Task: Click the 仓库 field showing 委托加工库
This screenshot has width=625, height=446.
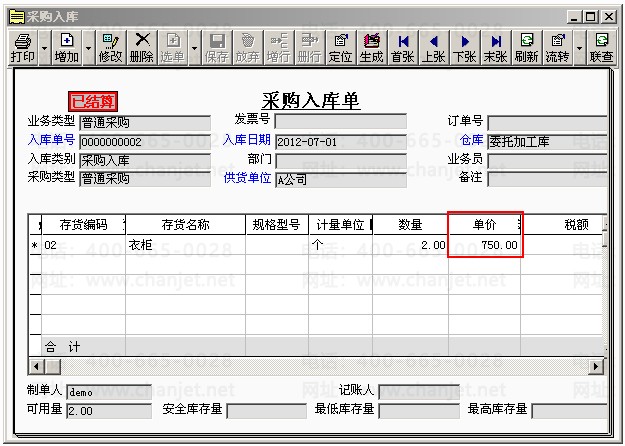Action: click(x=548, y=142)
